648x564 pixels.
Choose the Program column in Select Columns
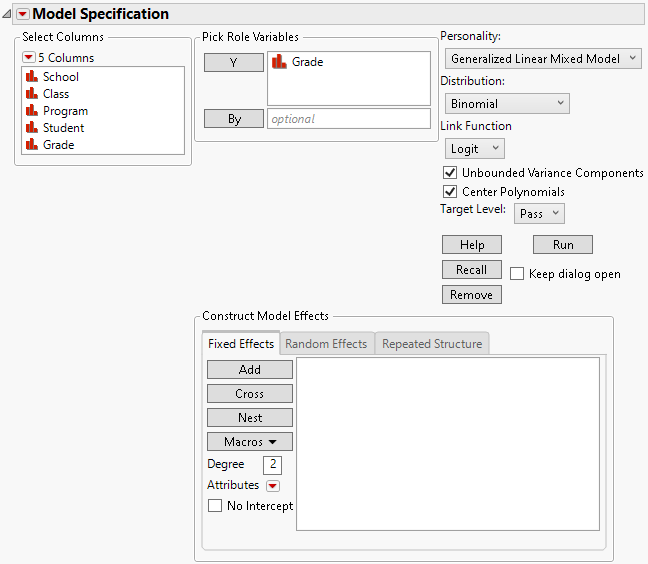click(x=65, y=111)
